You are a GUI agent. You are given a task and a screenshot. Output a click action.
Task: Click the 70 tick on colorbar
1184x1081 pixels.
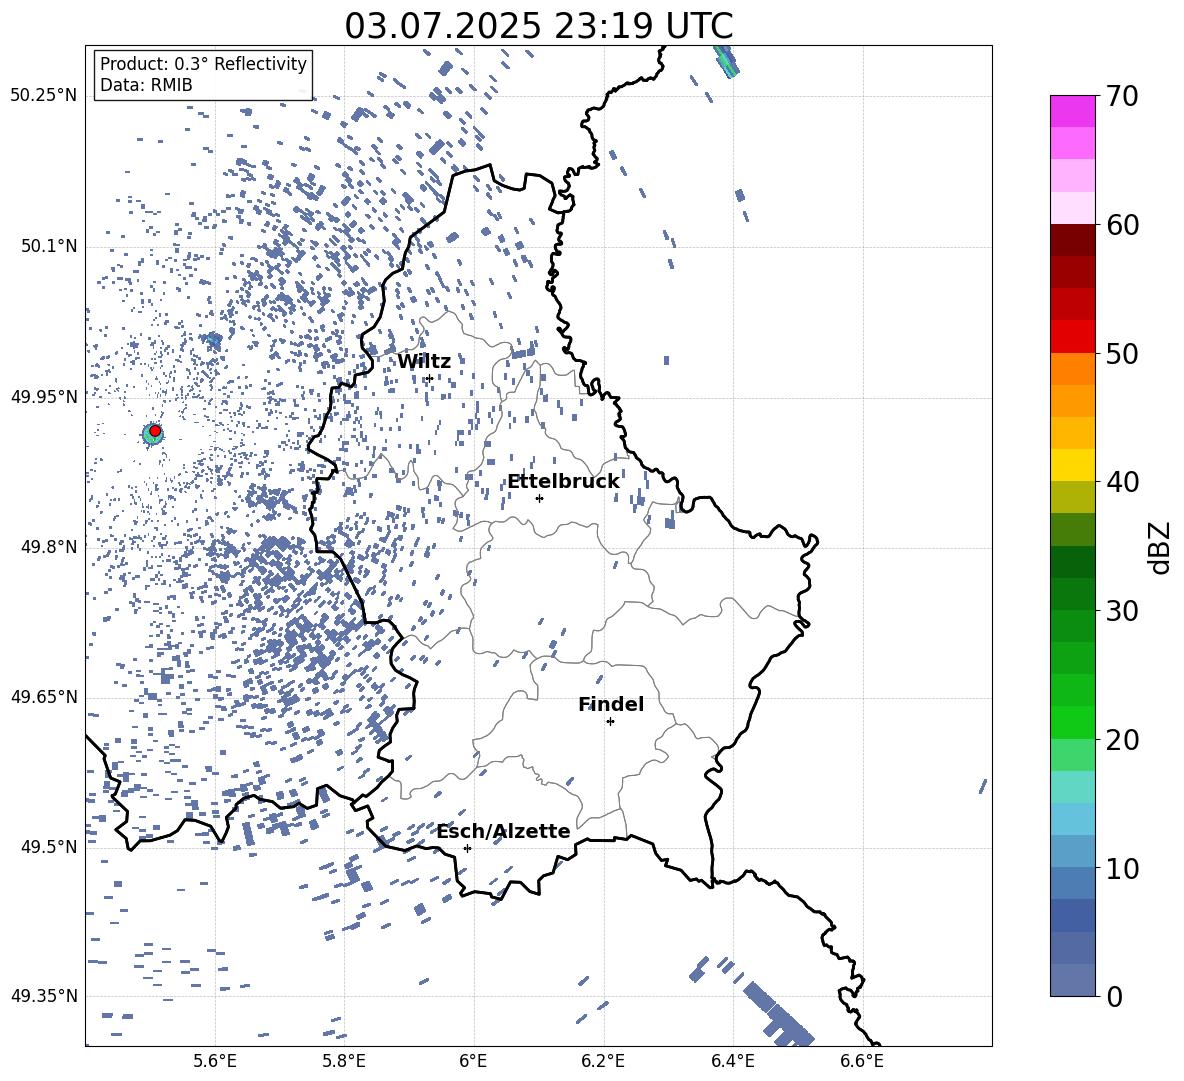pos(1121,96)
